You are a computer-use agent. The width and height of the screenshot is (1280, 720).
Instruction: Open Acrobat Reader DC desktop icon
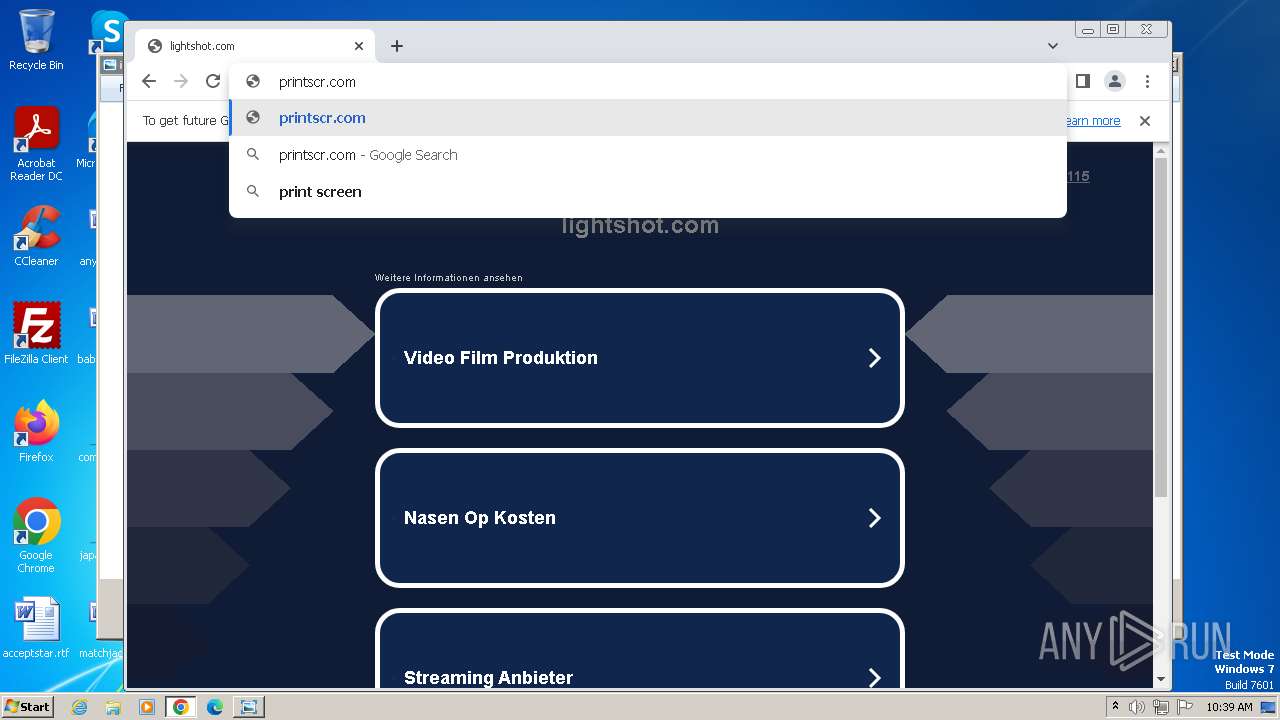point(36,144)
